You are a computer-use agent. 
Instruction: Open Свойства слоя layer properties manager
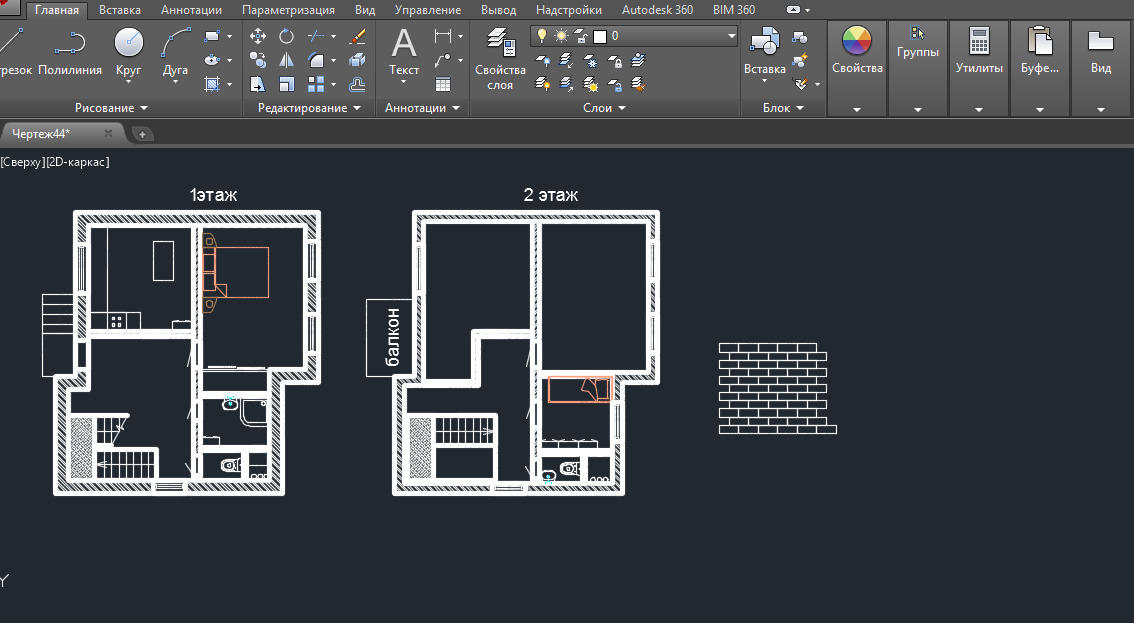500,59
